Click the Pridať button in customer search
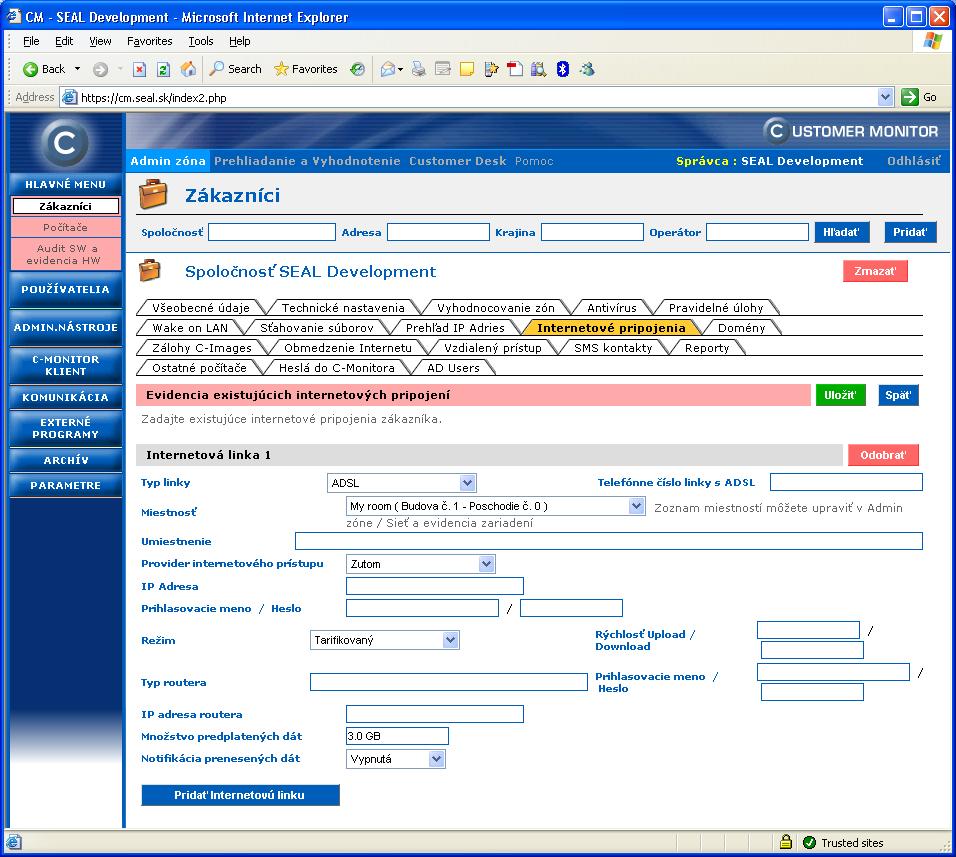The width and height of the screenshot is (956, 857). 910,232
